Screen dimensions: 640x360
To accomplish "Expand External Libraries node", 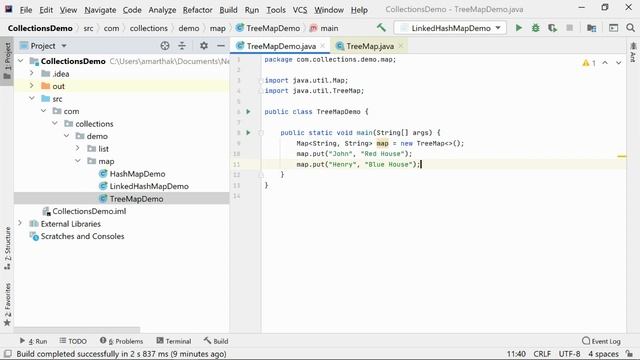I will 20,223.
